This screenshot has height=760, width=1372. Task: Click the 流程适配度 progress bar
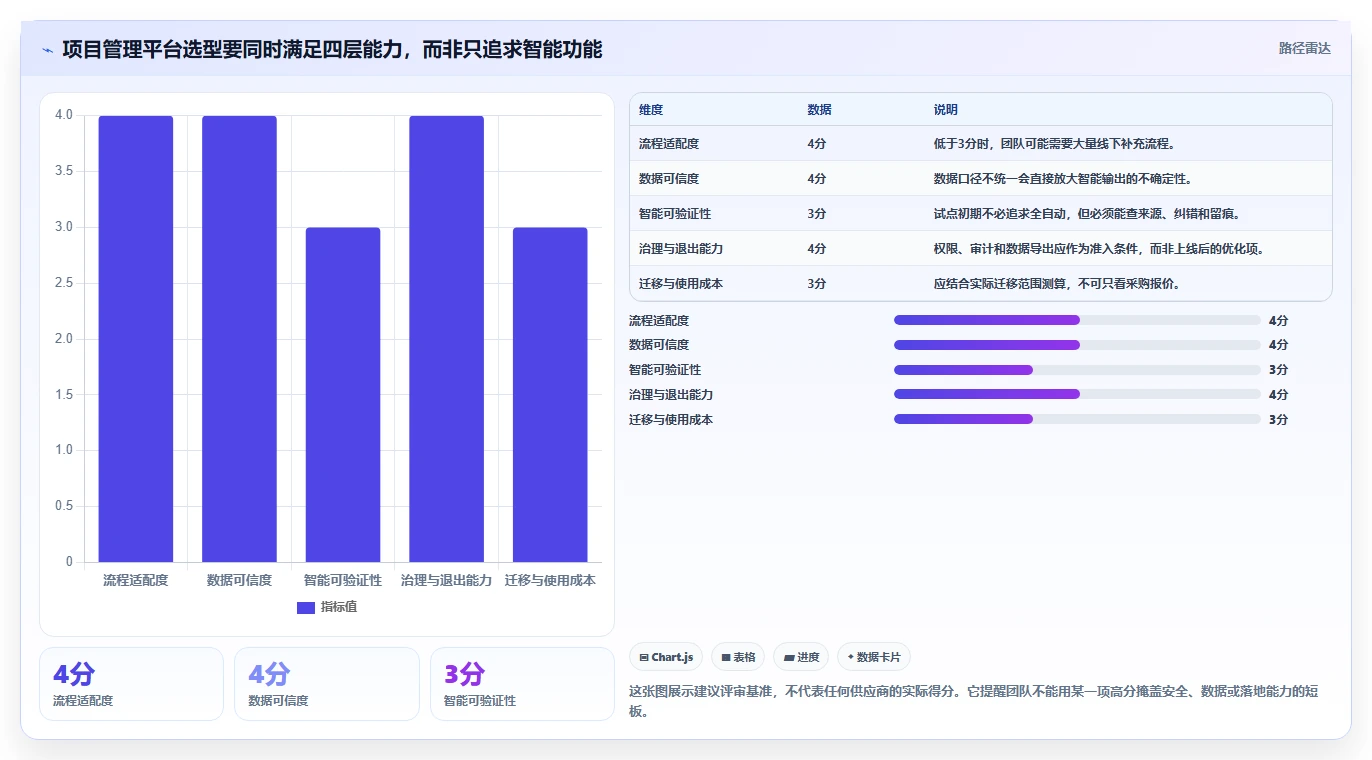[x=1077, y=320]
